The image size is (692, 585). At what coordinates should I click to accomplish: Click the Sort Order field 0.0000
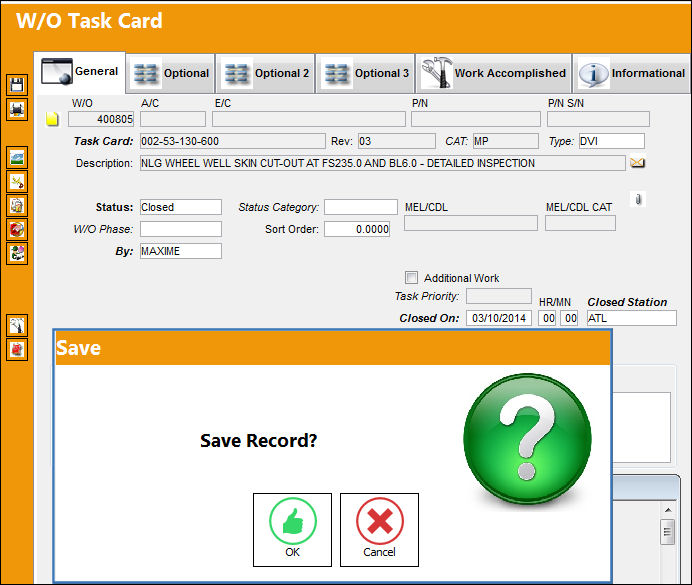[x=357, y=229]
